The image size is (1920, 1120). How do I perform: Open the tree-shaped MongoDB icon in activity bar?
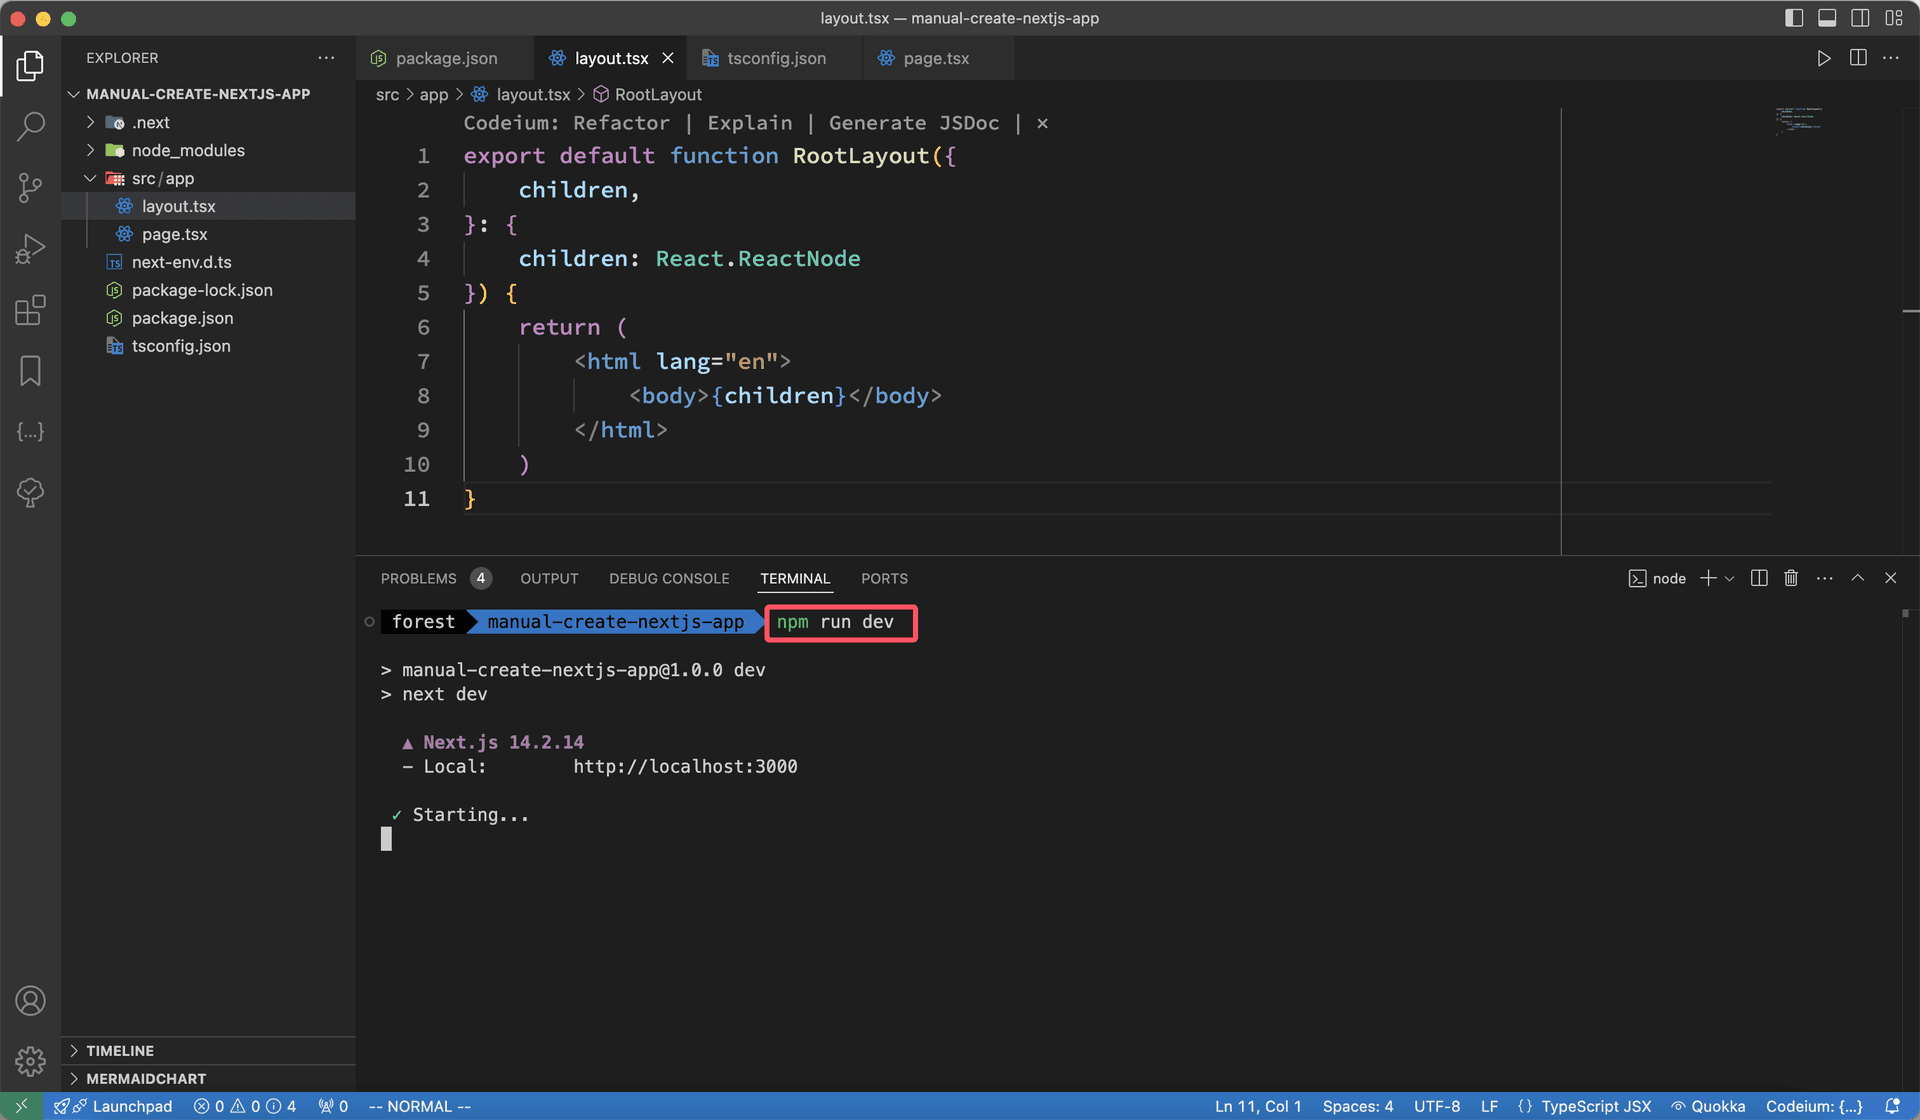pyautogui.click(x=30, y=493)
